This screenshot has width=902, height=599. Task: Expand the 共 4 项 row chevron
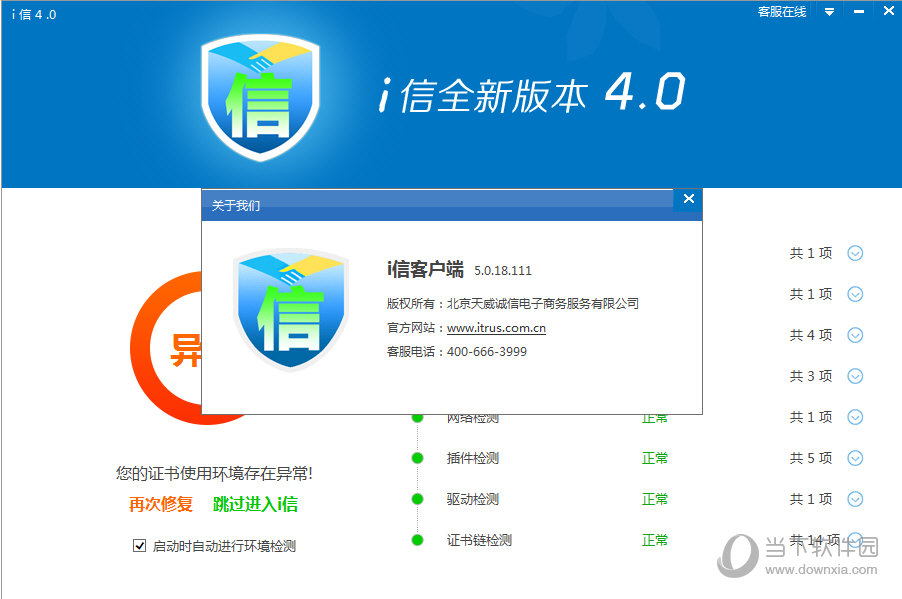tap(855, 335)
